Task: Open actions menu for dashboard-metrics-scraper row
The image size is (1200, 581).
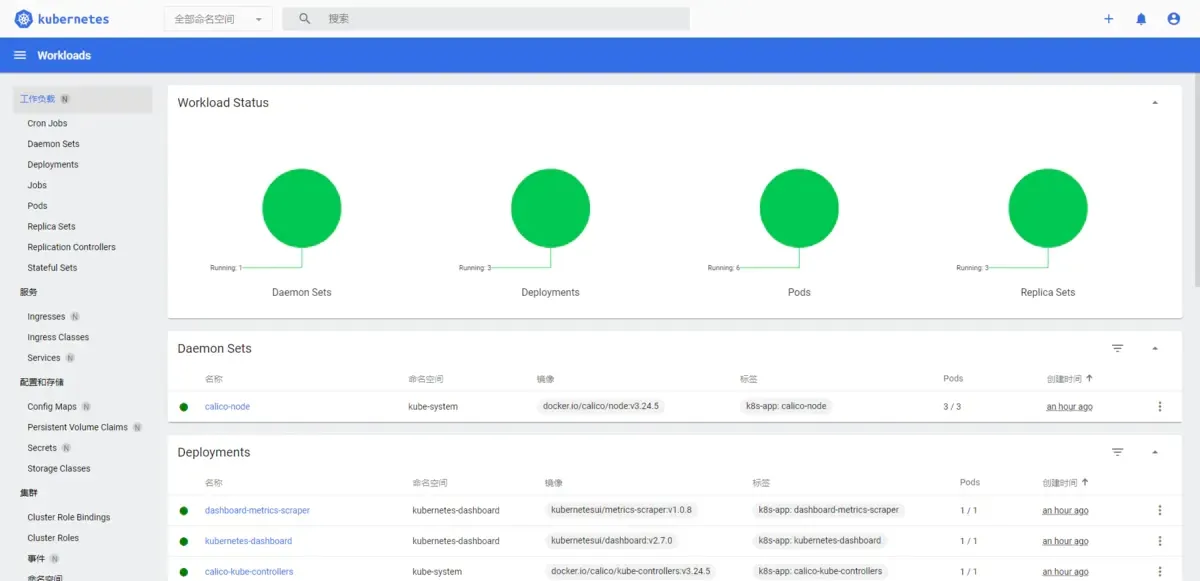Action: click(1160, 510)
